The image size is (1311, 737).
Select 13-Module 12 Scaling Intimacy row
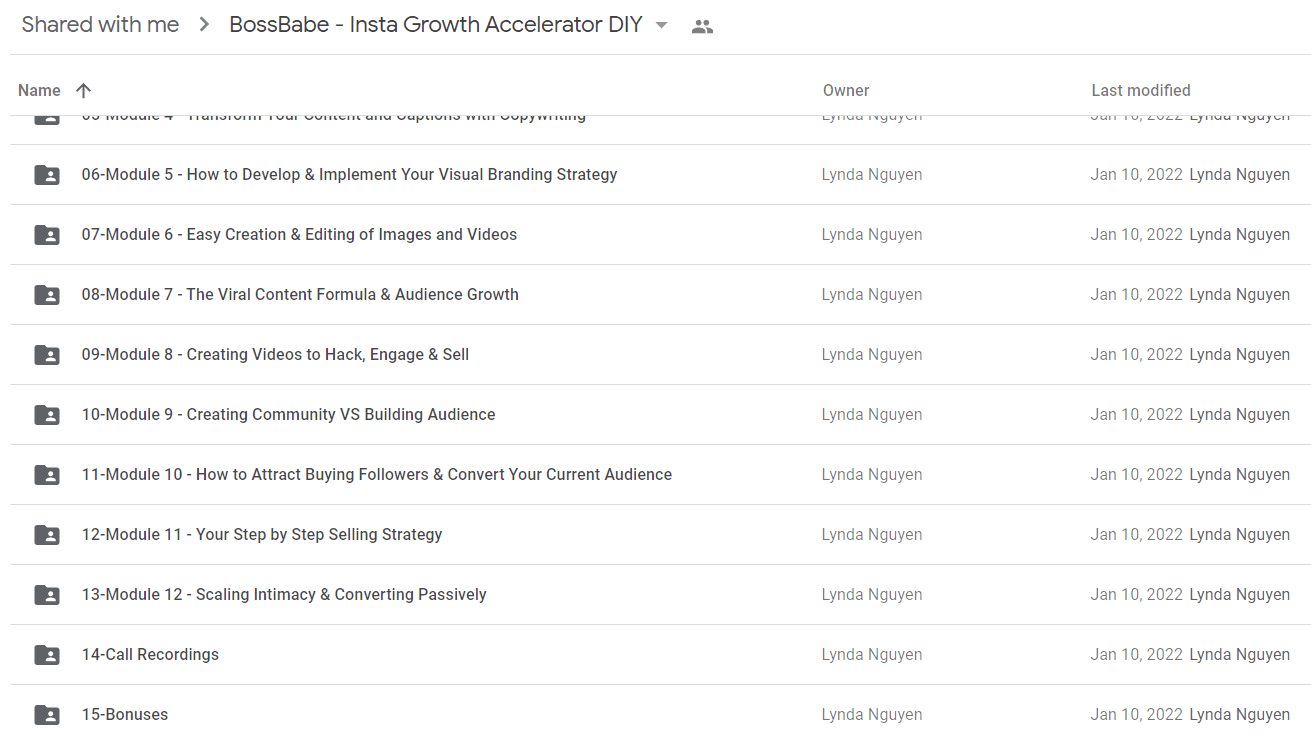[x=660, y=595]
